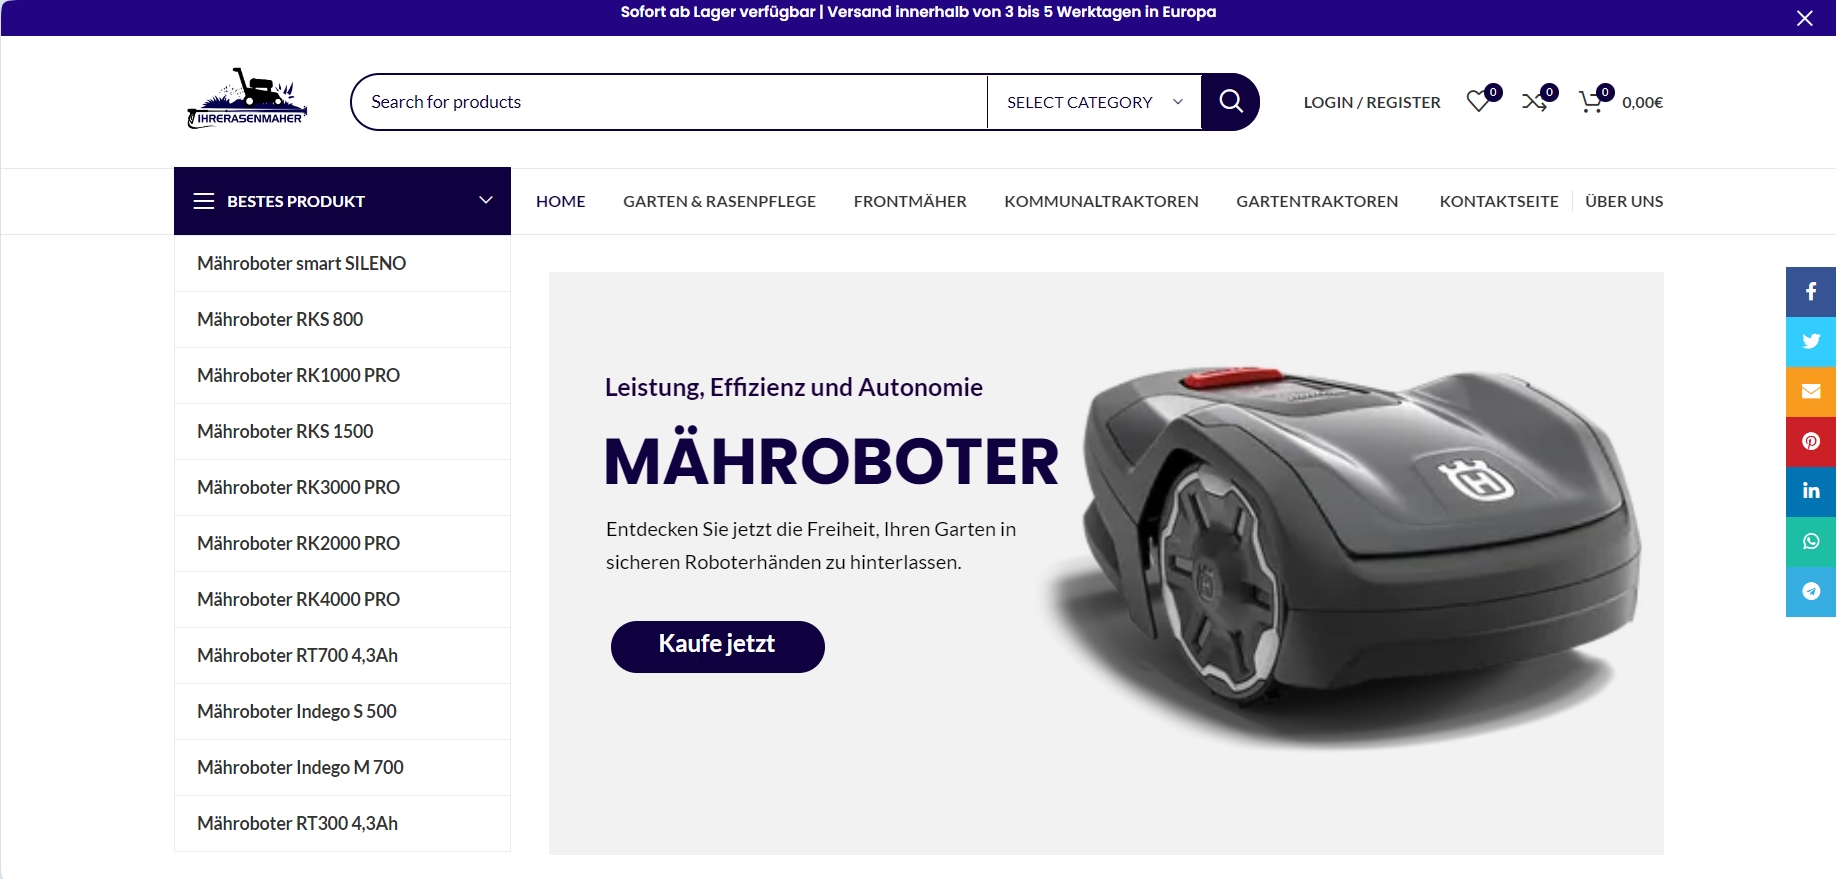Focus the Search for products field
1837x879 pixels.
(x=668, y=102)
